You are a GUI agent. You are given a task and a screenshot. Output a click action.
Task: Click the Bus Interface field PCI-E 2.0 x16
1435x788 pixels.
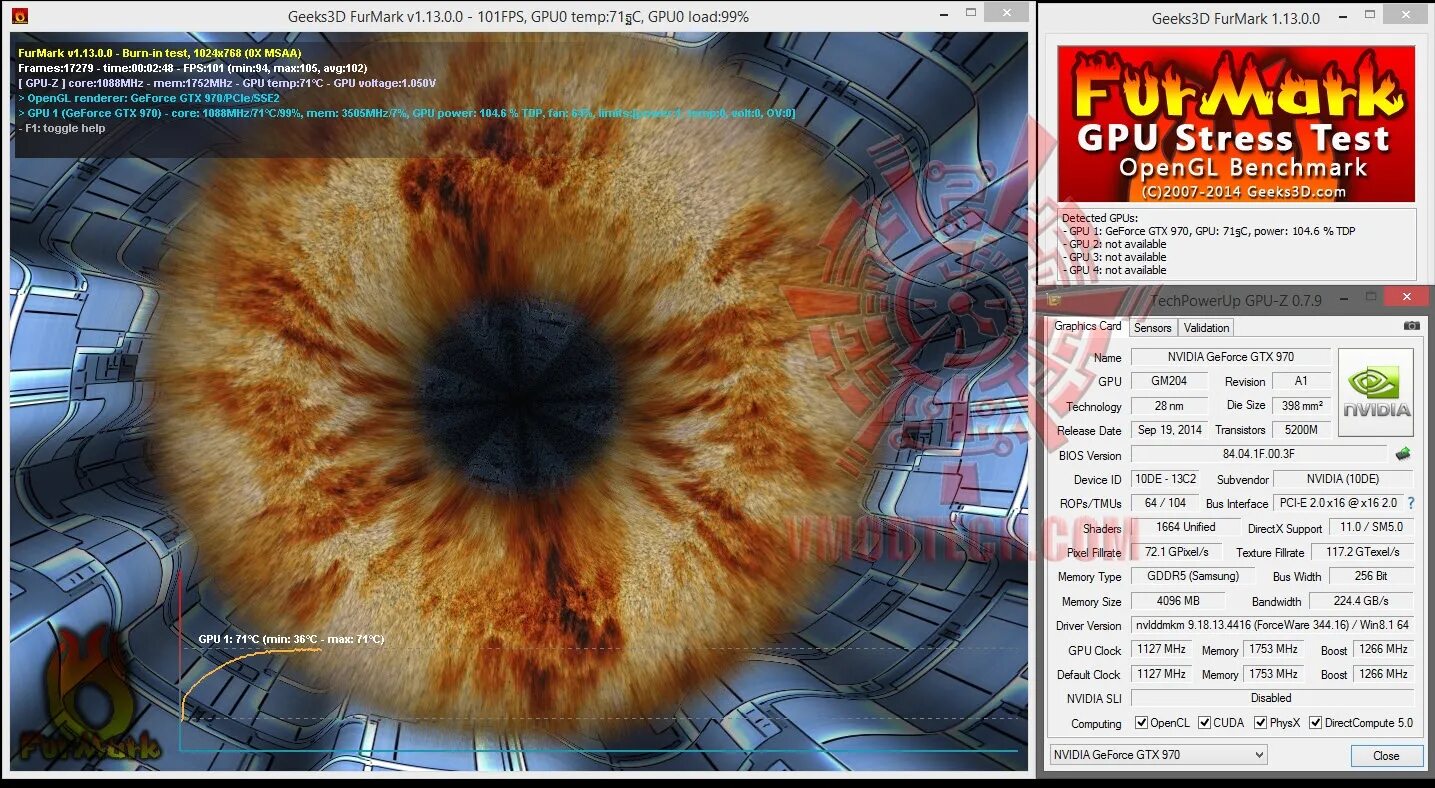click(1337, 503)
